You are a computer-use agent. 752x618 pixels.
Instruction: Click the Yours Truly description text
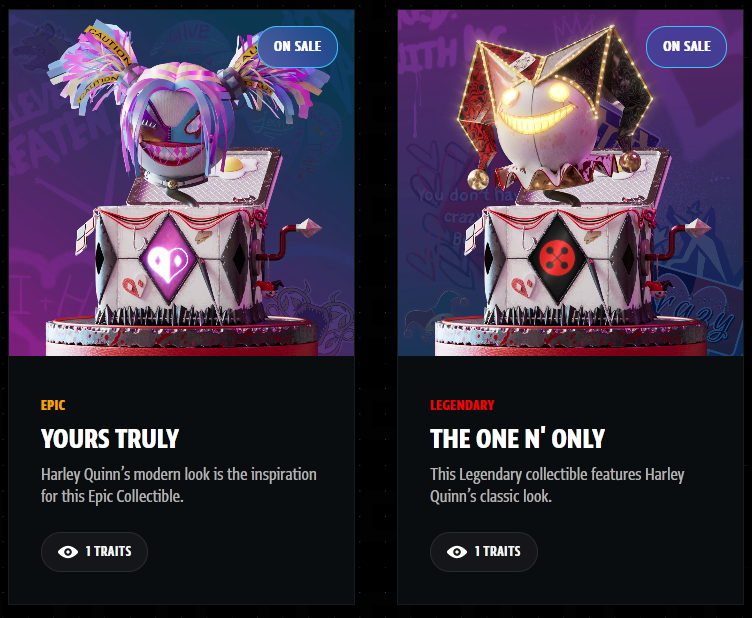pyautogui.click(x=178, y=485)
